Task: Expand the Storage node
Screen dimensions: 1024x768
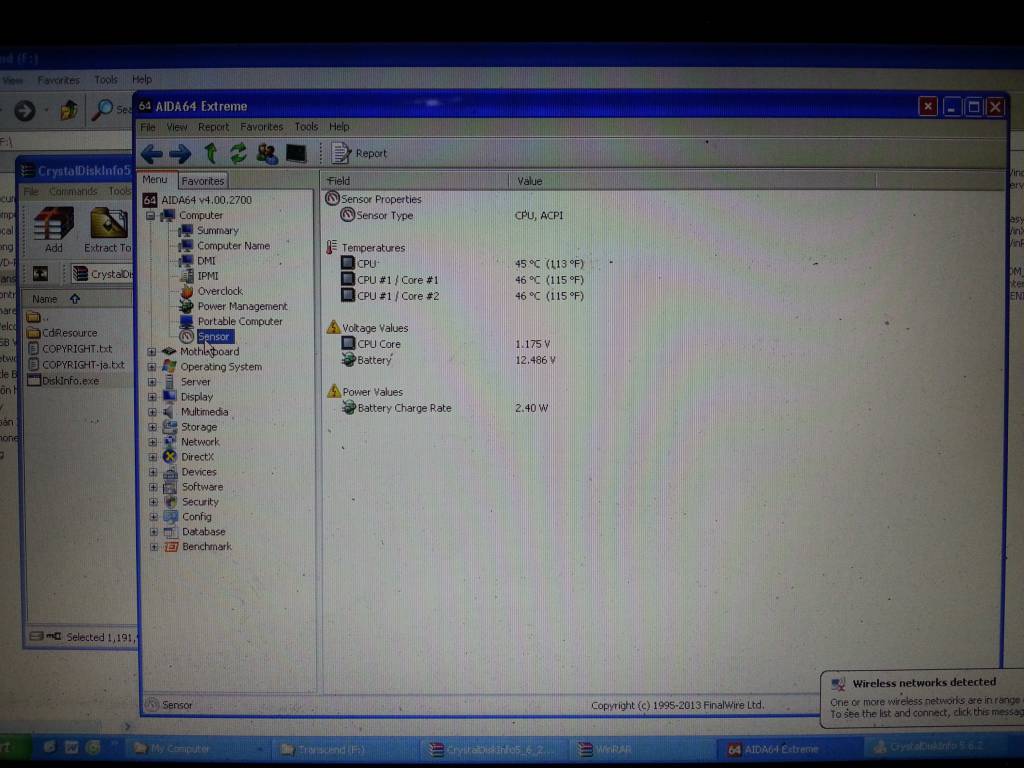Action: pyautogui.click(x=152, y=427)
